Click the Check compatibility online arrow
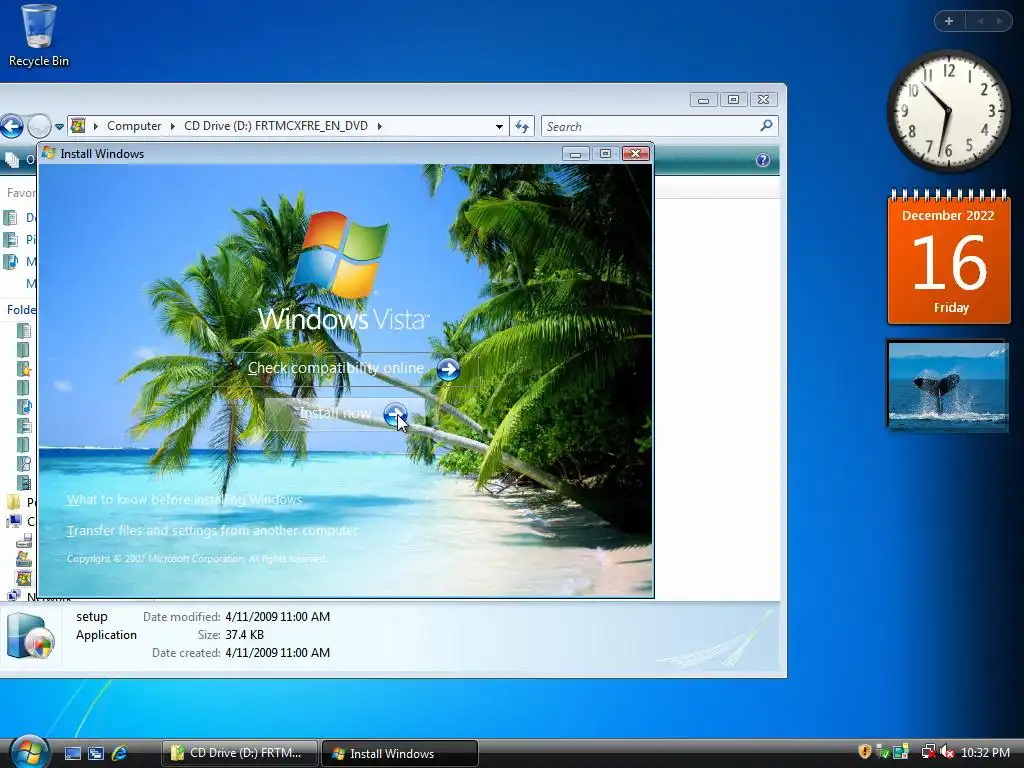The height and width of the screenshot is (768, 1024). 447,369
